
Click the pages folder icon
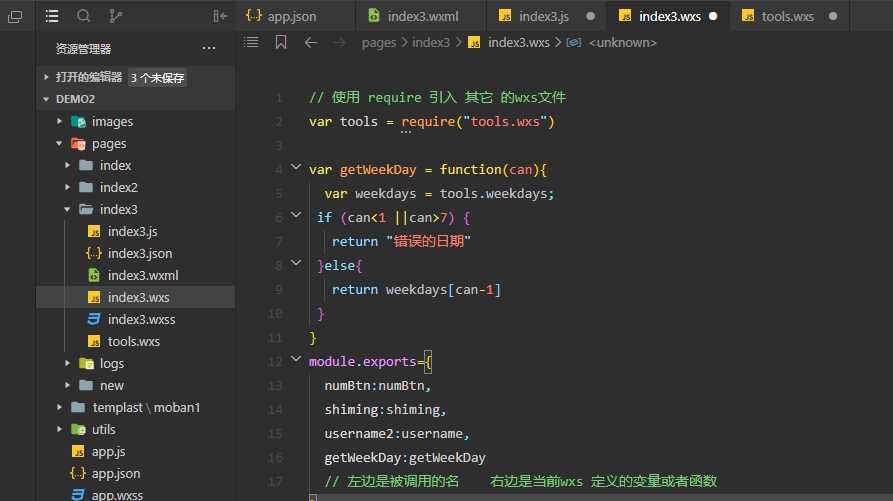coord(79,143)
